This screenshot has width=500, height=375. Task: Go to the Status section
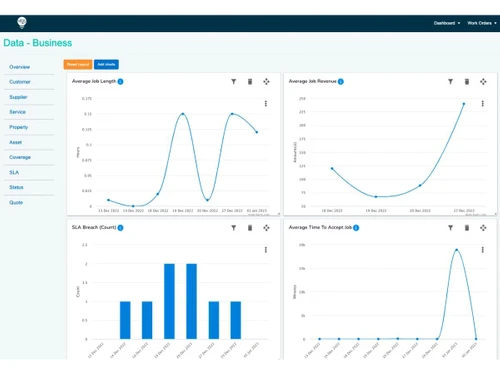coord(16,187)
